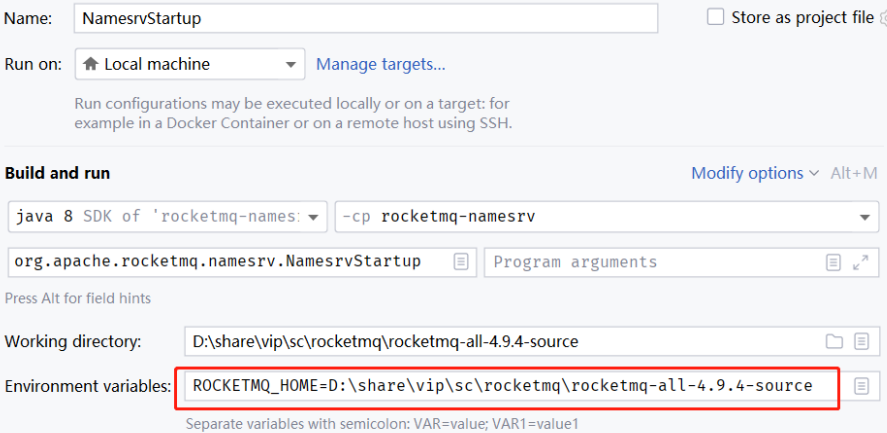Click the main class NamesrvStartup field
The image size is (887, 433).
click(230, 262)
